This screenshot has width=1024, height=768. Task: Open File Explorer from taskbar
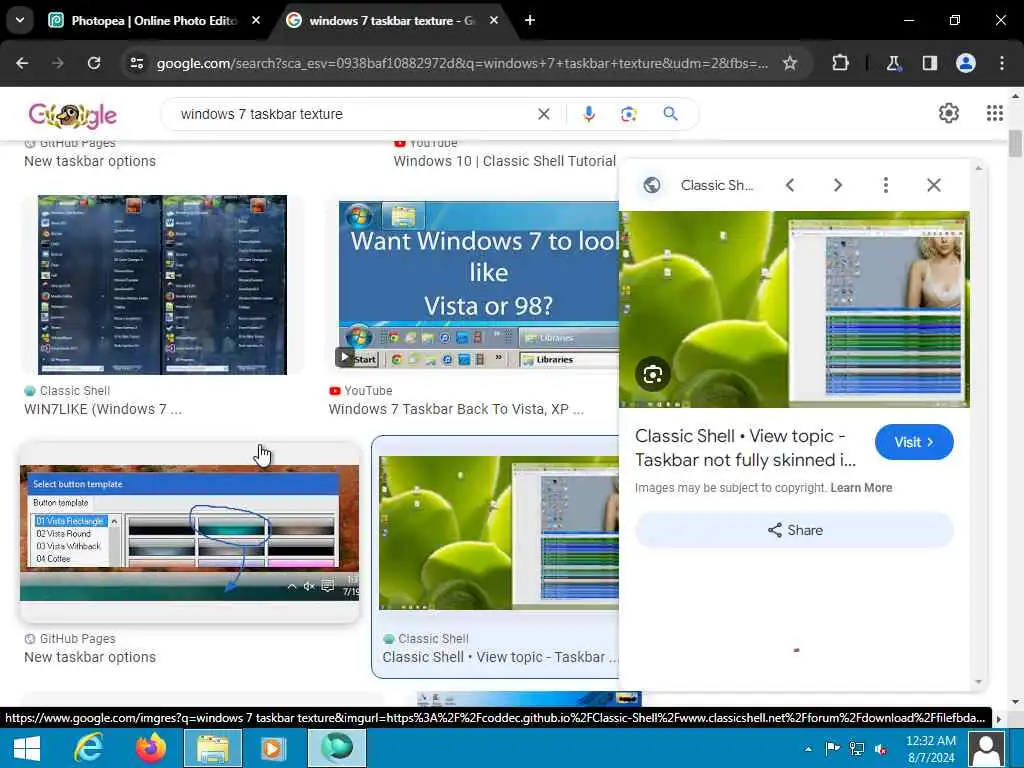point(213,748)
